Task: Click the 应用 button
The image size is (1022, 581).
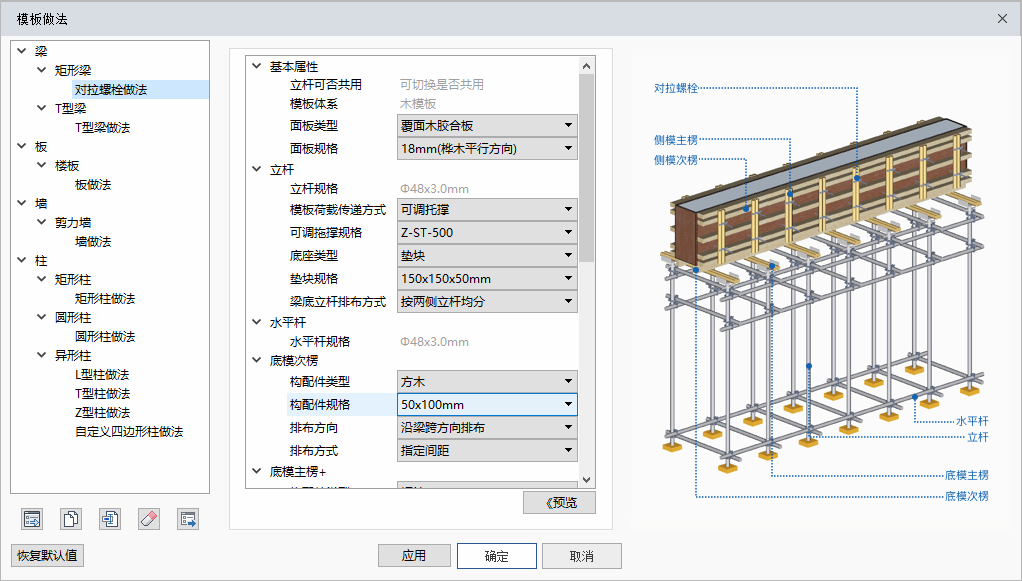Action: click(414, 556)
